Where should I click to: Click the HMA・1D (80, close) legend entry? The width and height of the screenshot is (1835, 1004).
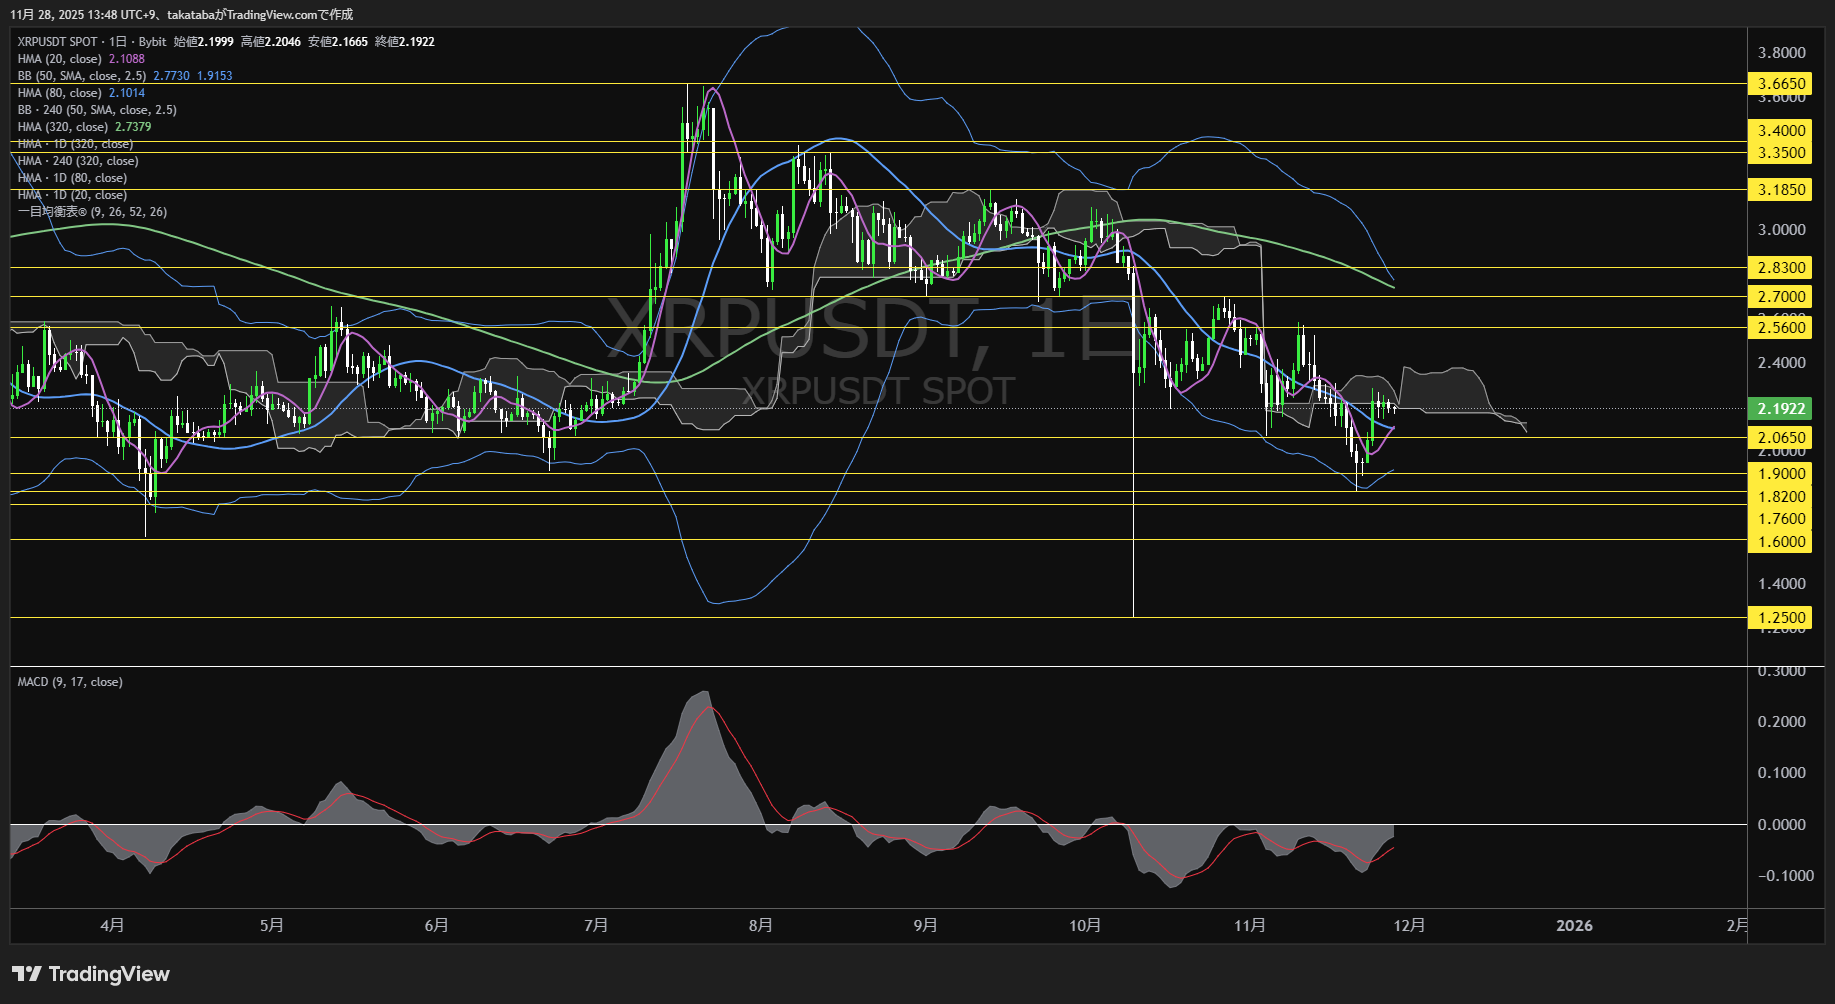pyautogui.click(x=70, y=177)
